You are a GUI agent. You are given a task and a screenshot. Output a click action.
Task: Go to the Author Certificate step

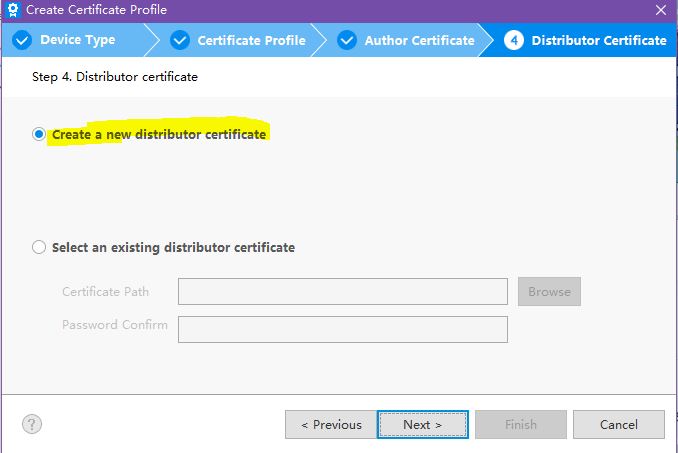pyautogui.click(x=419, y=41)
